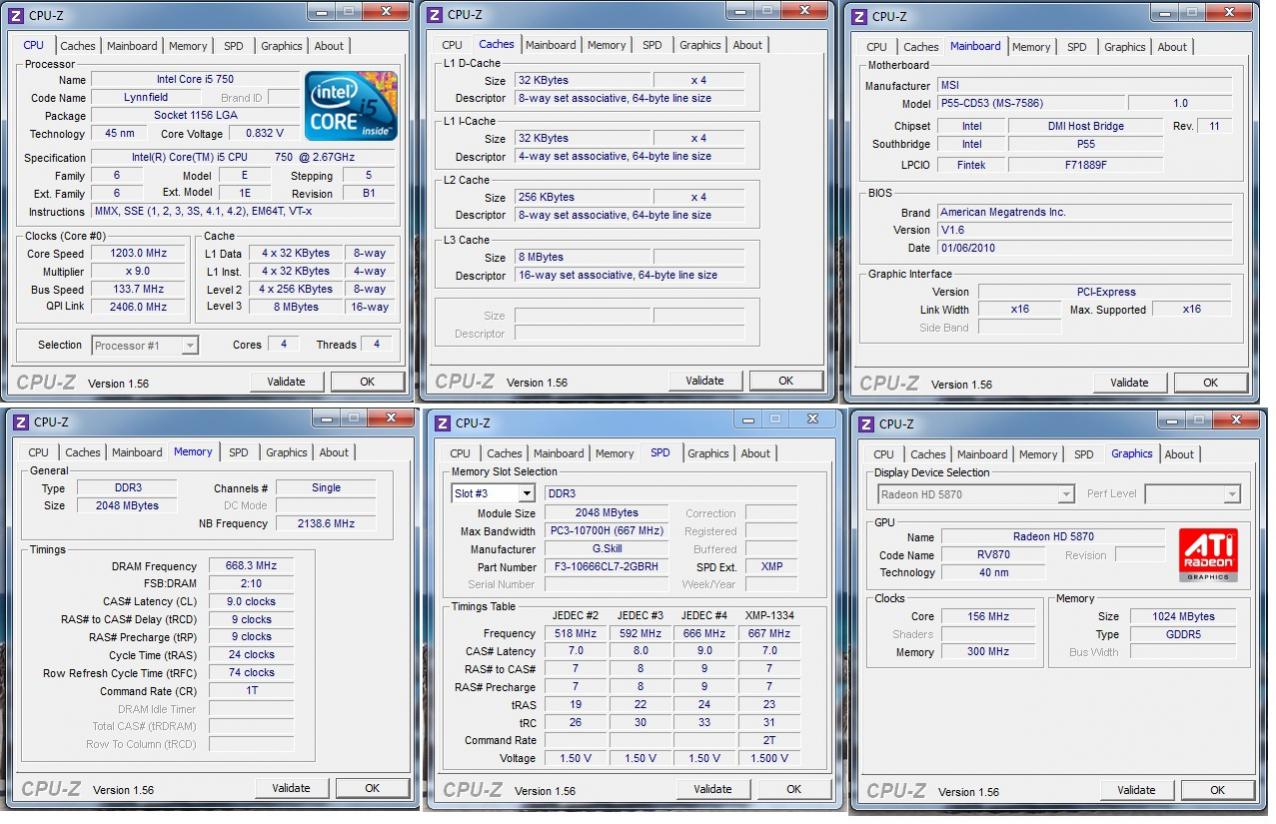Click Validate in the CPU window

tap(286, 381)
